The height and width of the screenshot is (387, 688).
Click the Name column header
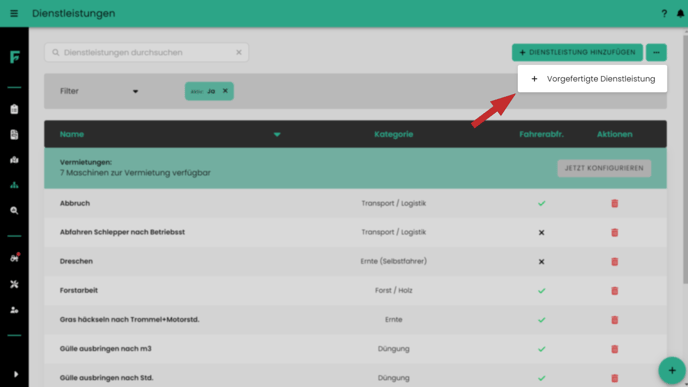pyautogui.click(x=72, y=134)
